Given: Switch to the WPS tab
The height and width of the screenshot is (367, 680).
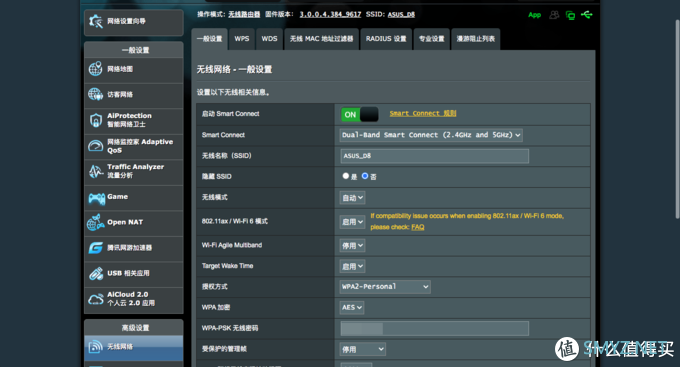Looking at the screenshot, I should coord(242,39).
